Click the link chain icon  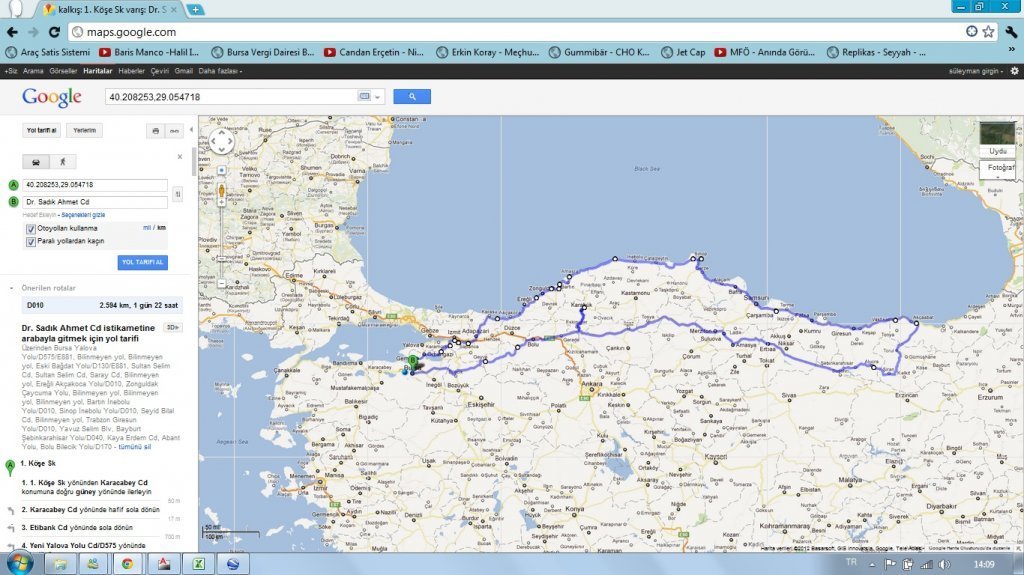pyautogui.click(x=174, y=130)
